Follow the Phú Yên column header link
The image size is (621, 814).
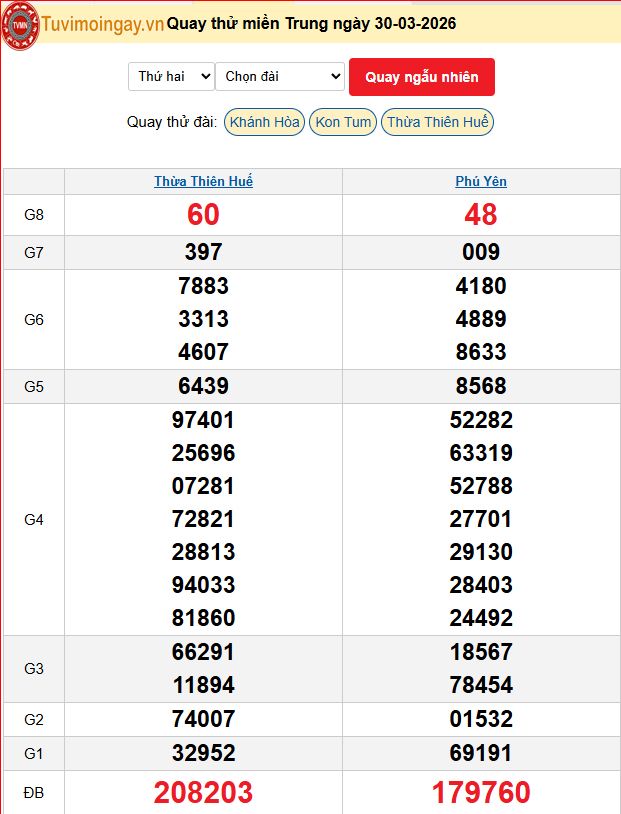point(481,181)
